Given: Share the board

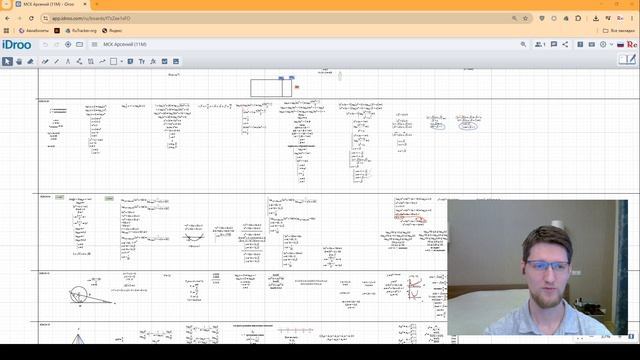Looking at the screenshot, I should tap(565, 44).
